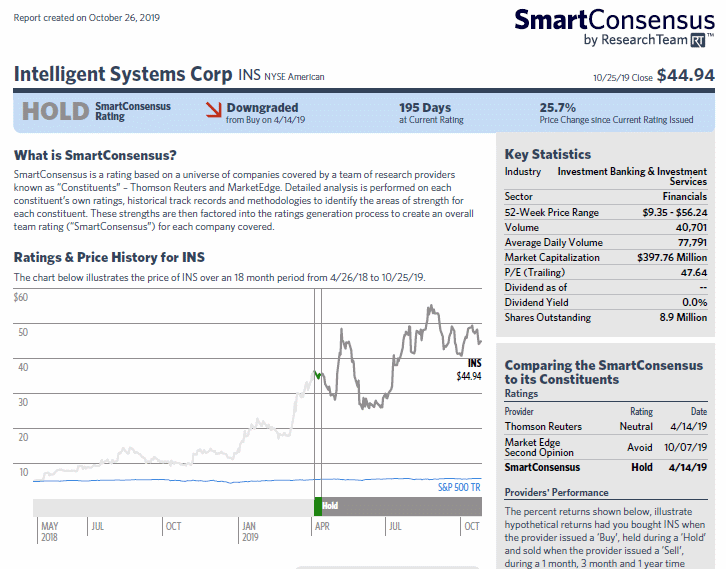
Task: Click the ResearchTeam RT logo icon
Action: tap(698, 40)
